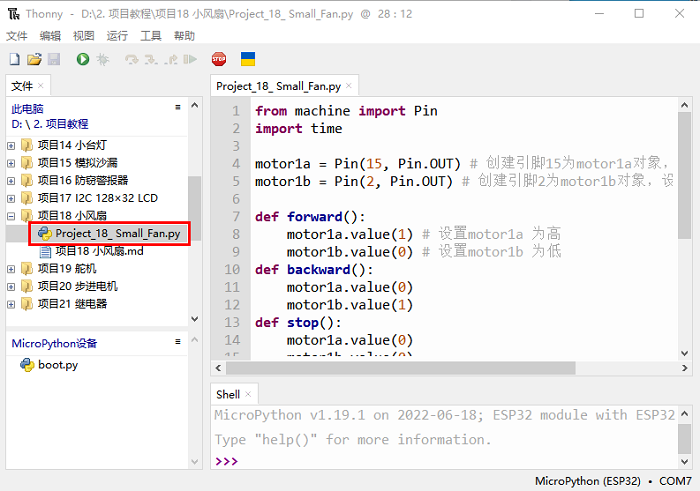This screenshot has width=700, height=491.
Task: Click the Open file folder icon
Action: click(x=34, y=60)
